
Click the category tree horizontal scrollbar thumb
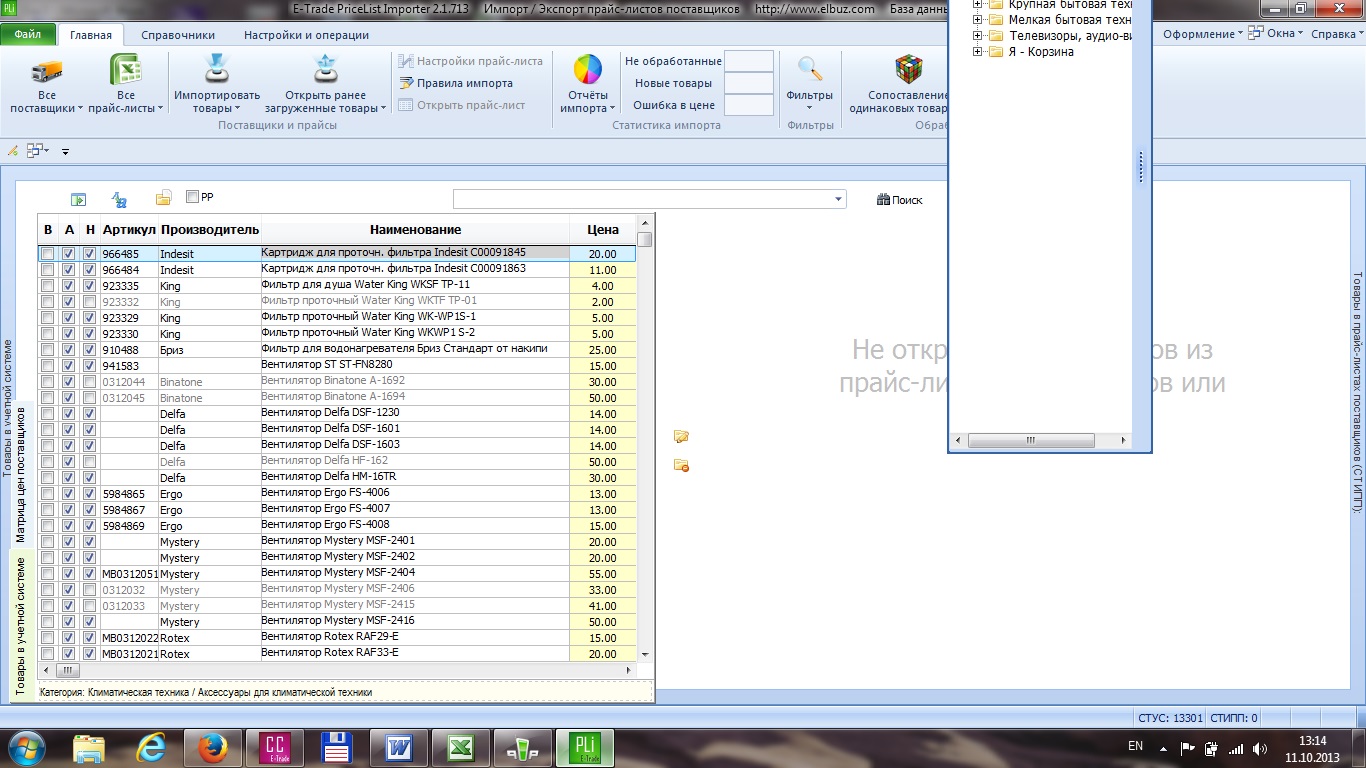tap(1029, 440)
